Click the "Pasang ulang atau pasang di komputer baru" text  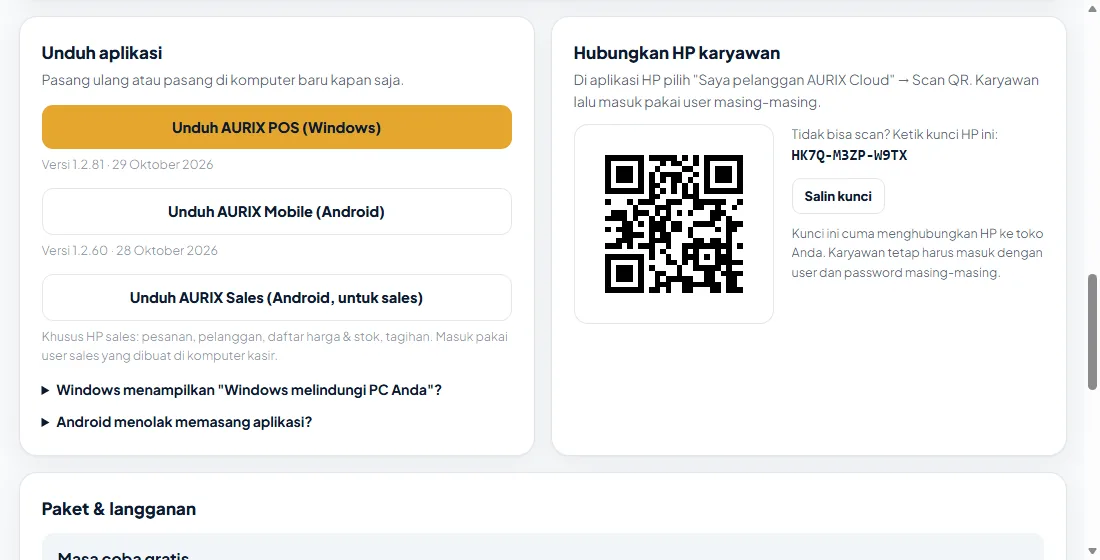point(222,80)
